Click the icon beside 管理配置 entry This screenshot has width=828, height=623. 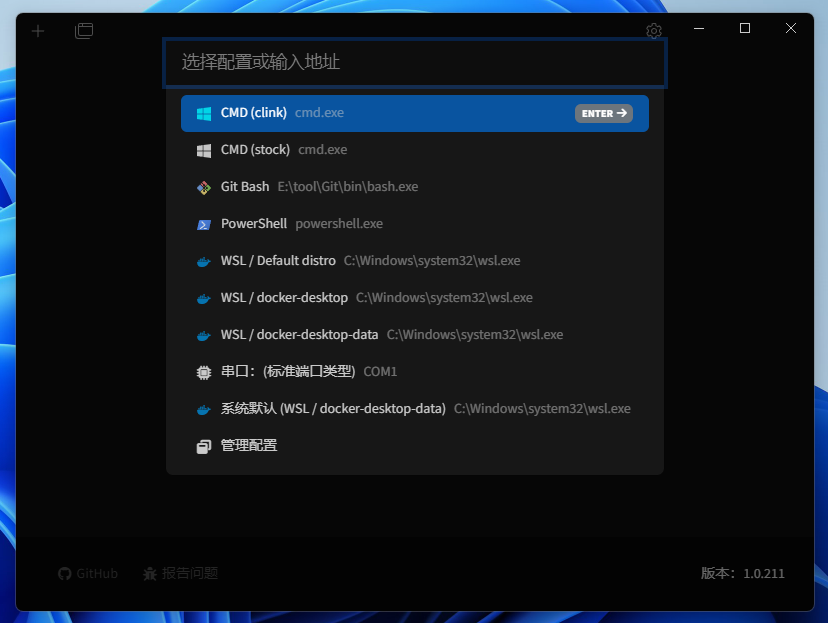(x=202, y=445)
